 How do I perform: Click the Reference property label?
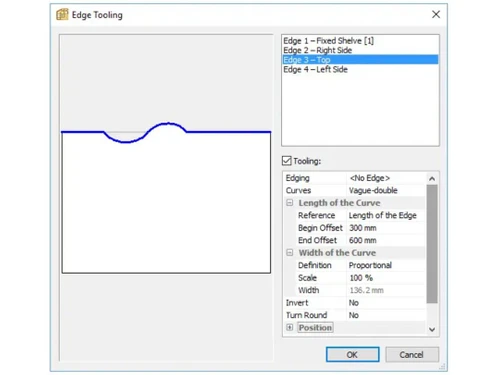(x=316, y=215)
